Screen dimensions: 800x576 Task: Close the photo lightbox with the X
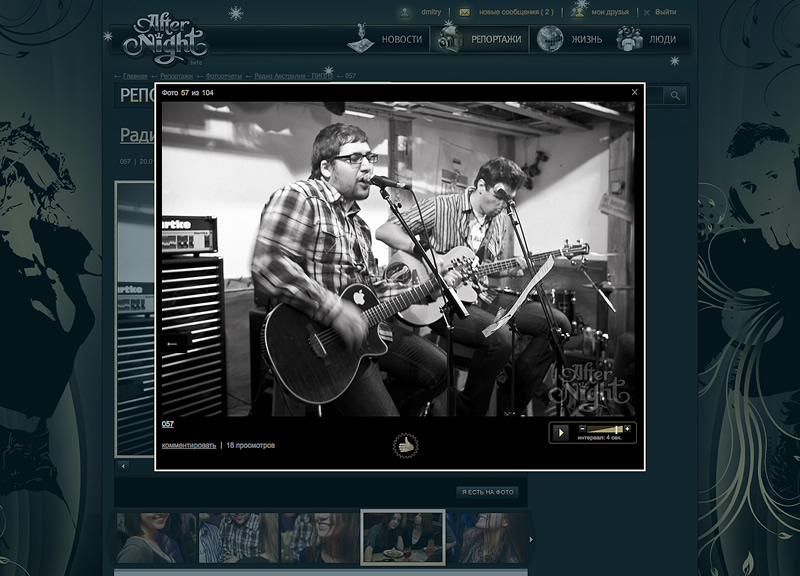[635, 92]
